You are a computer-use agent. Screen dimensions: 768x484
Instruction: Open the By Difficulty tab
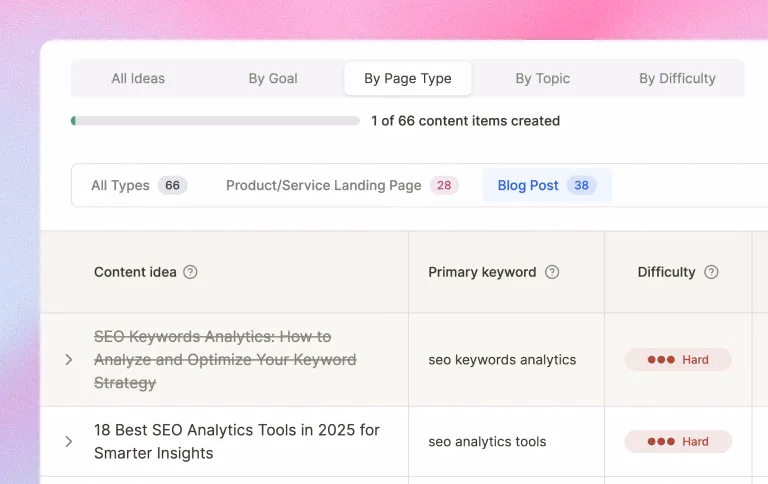[x=677, y=78]
